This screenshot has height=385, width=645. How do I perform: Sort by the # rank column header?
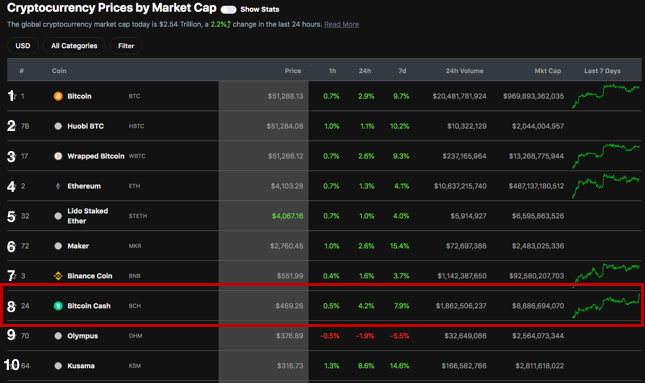click(x=21, y=71)
